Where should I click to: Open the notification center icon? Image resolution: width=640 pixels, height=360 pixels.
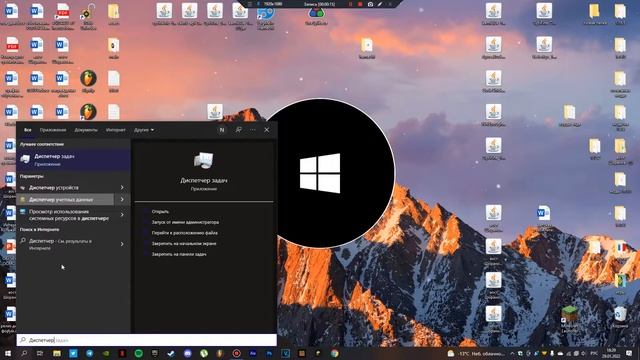(629, 353)
